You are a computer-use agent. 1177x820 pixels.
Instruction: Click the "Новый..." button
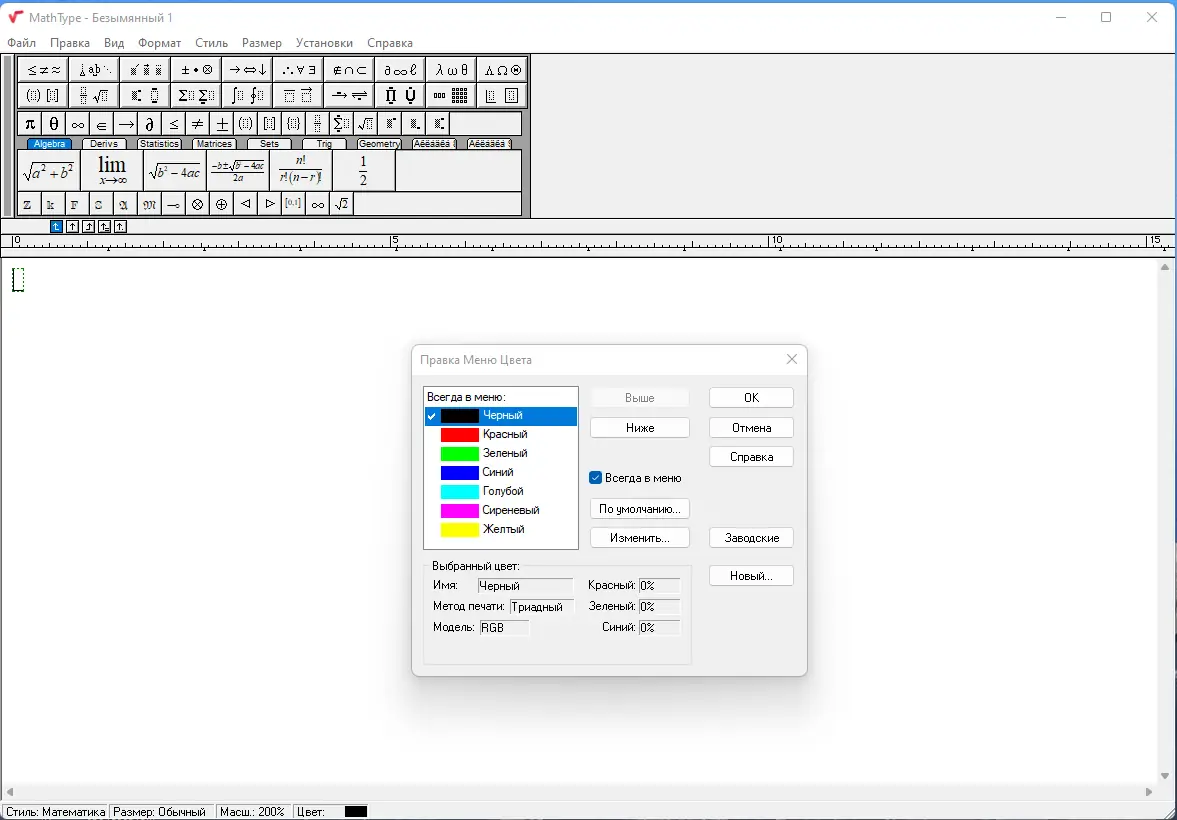coord(751,576)
